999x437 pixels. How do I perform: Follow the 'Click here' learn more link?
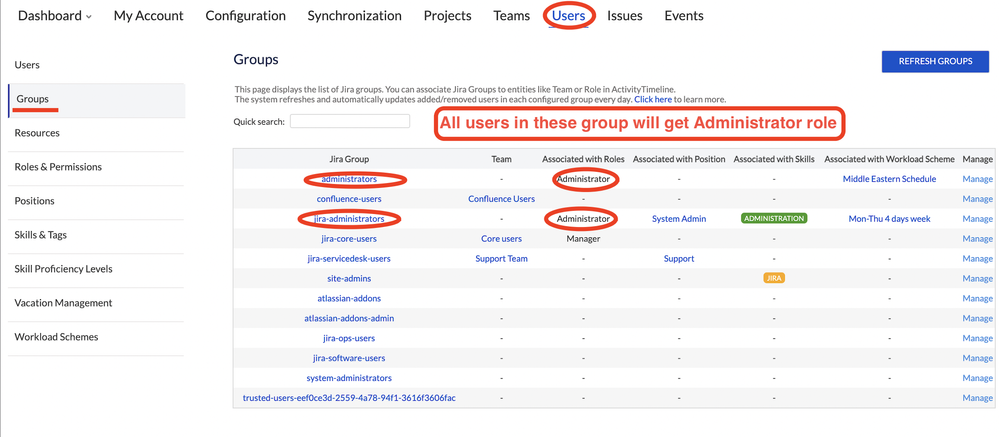tap(653, 100)
